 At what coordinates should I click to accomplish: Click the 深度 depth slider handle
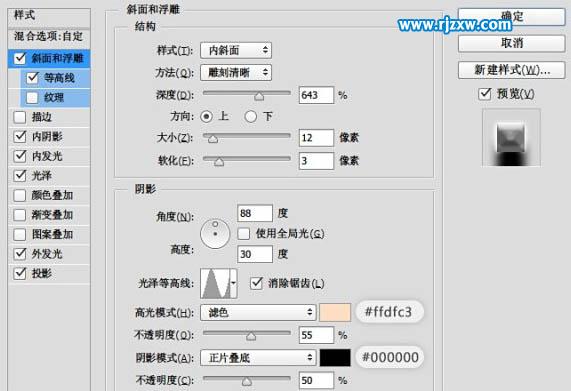[259, 96]
